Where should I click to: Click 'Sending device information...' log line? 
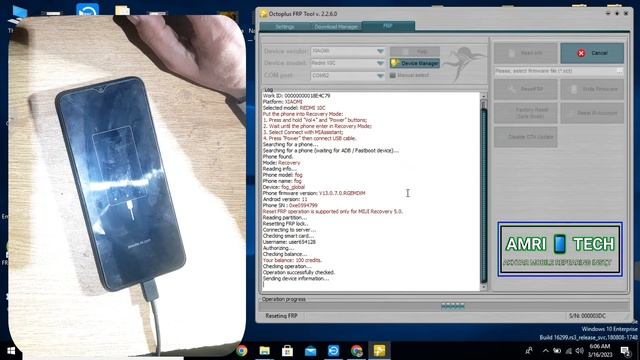(x=296, y=278)
